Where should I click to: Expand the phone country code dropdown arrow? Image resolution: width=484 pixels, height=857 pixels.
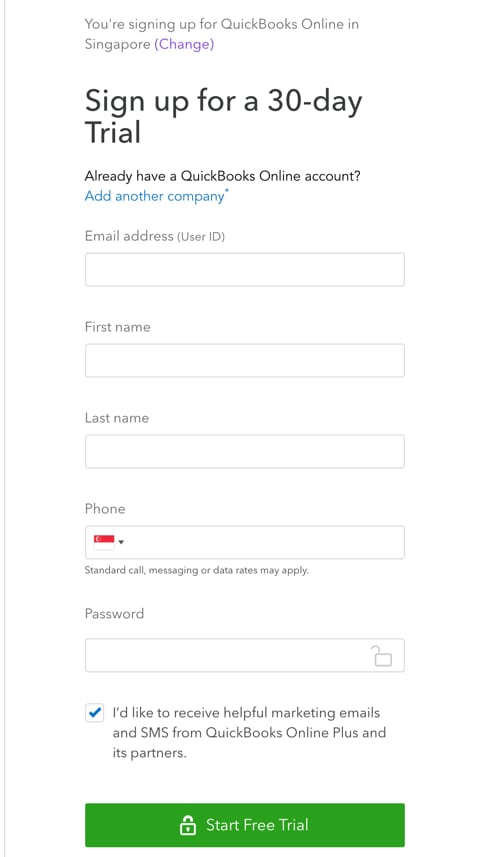tap(121, 542)
